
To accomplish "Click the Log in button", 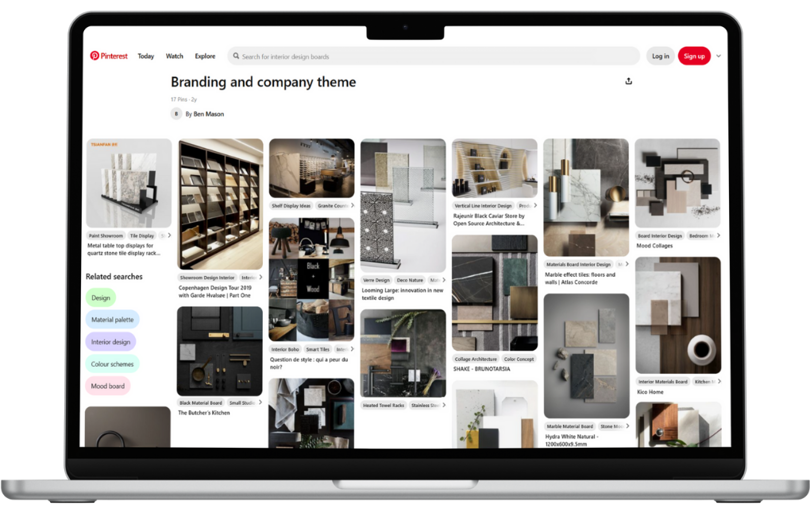I will click(660, 56).
